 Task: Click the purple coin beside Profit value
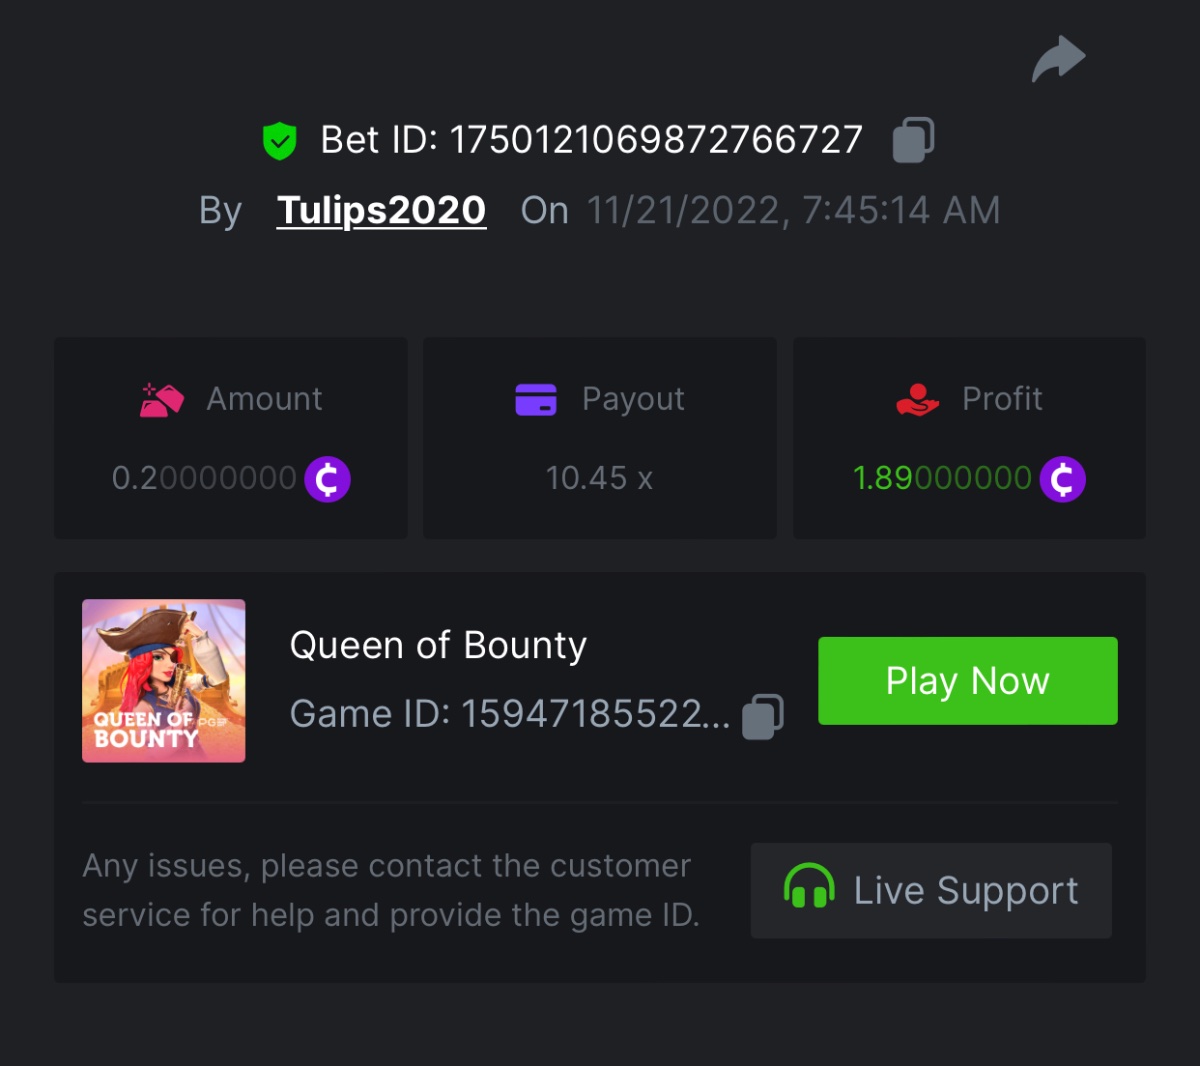(x=1062, y=479)
